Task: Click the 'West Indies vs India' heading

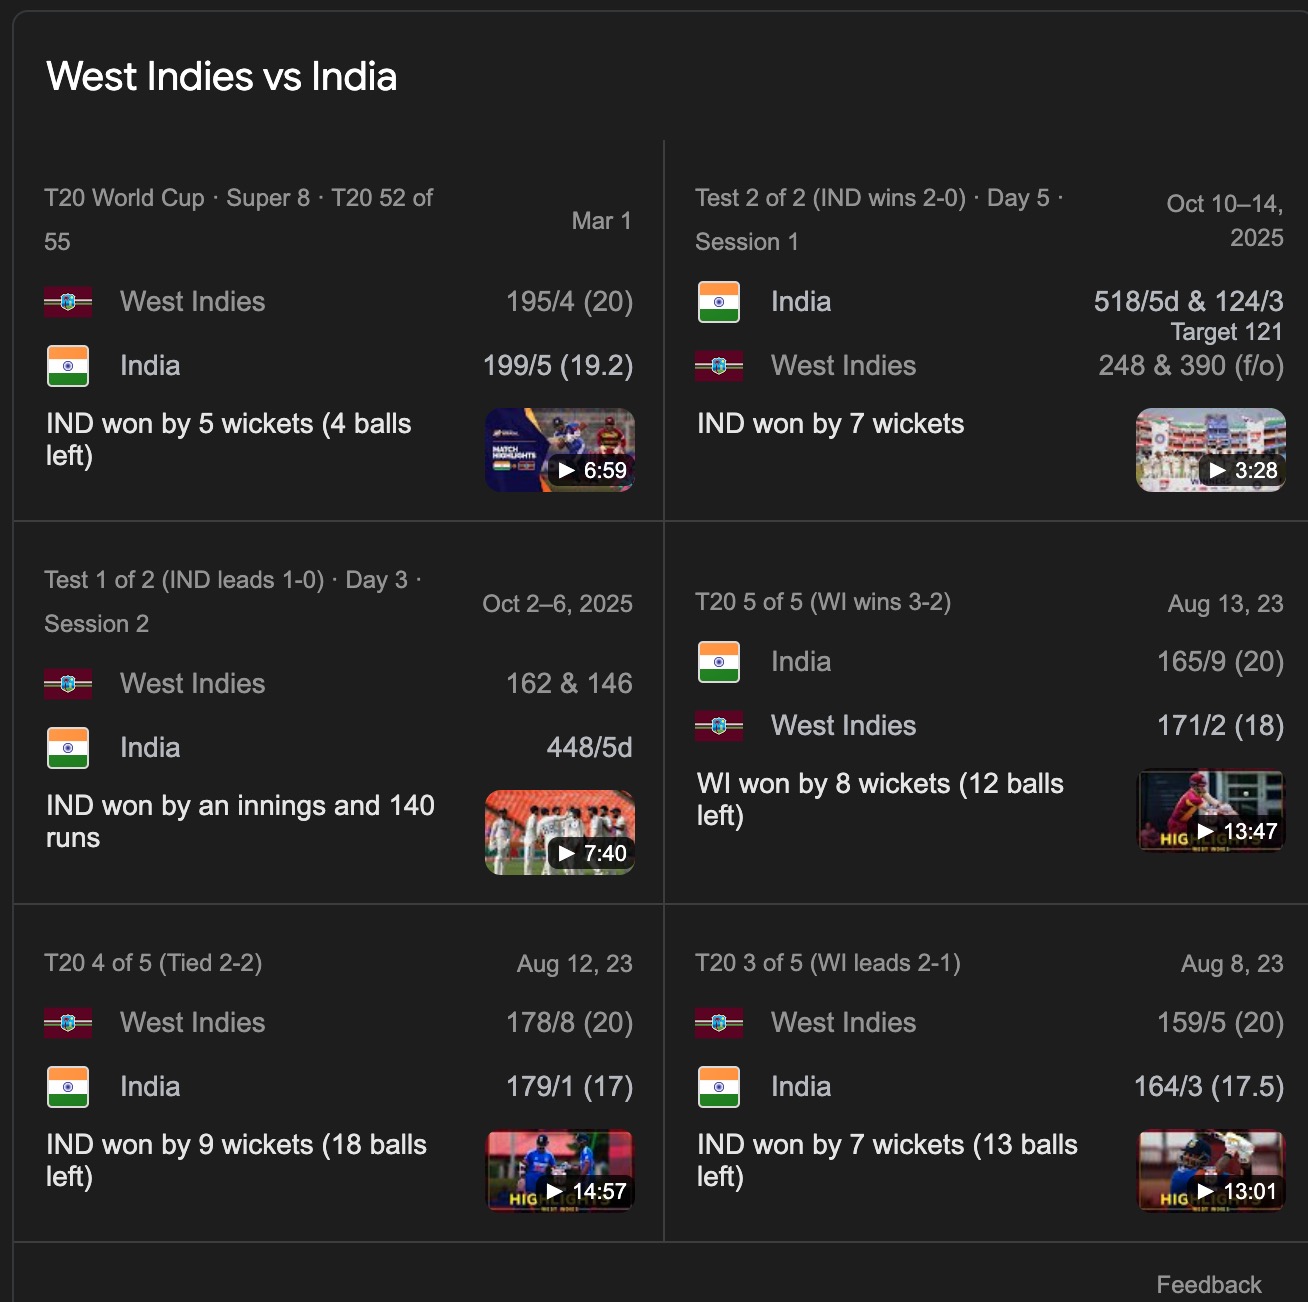Action: click(x=222, y=77)
